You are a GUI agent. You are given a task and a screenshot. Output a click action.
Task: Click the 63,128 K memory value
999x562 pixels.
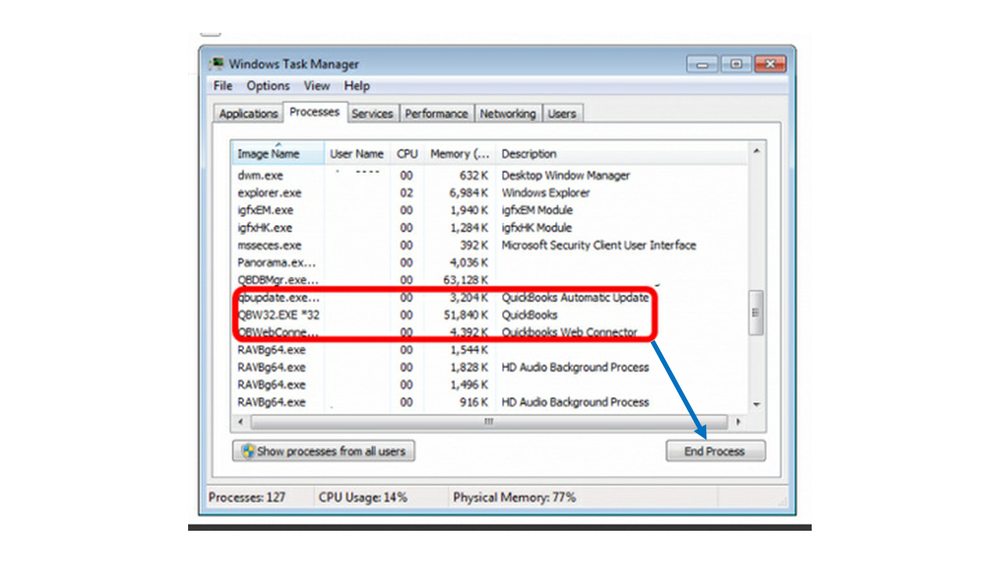[466, 280]
